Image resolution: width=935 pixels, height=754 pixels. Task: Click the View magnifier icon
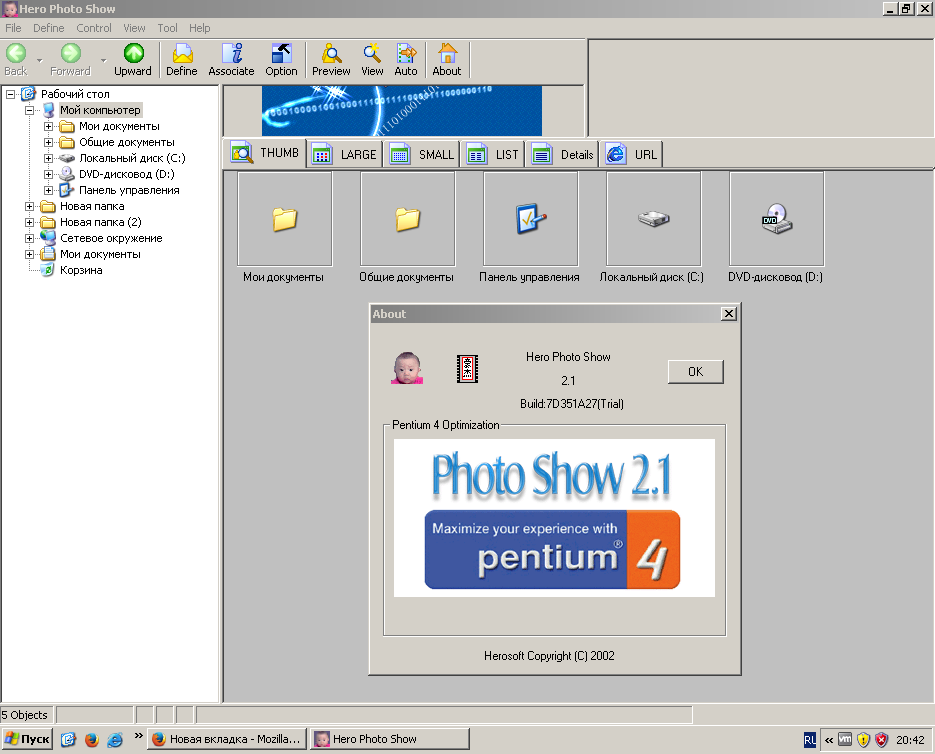tap(372, 59)
